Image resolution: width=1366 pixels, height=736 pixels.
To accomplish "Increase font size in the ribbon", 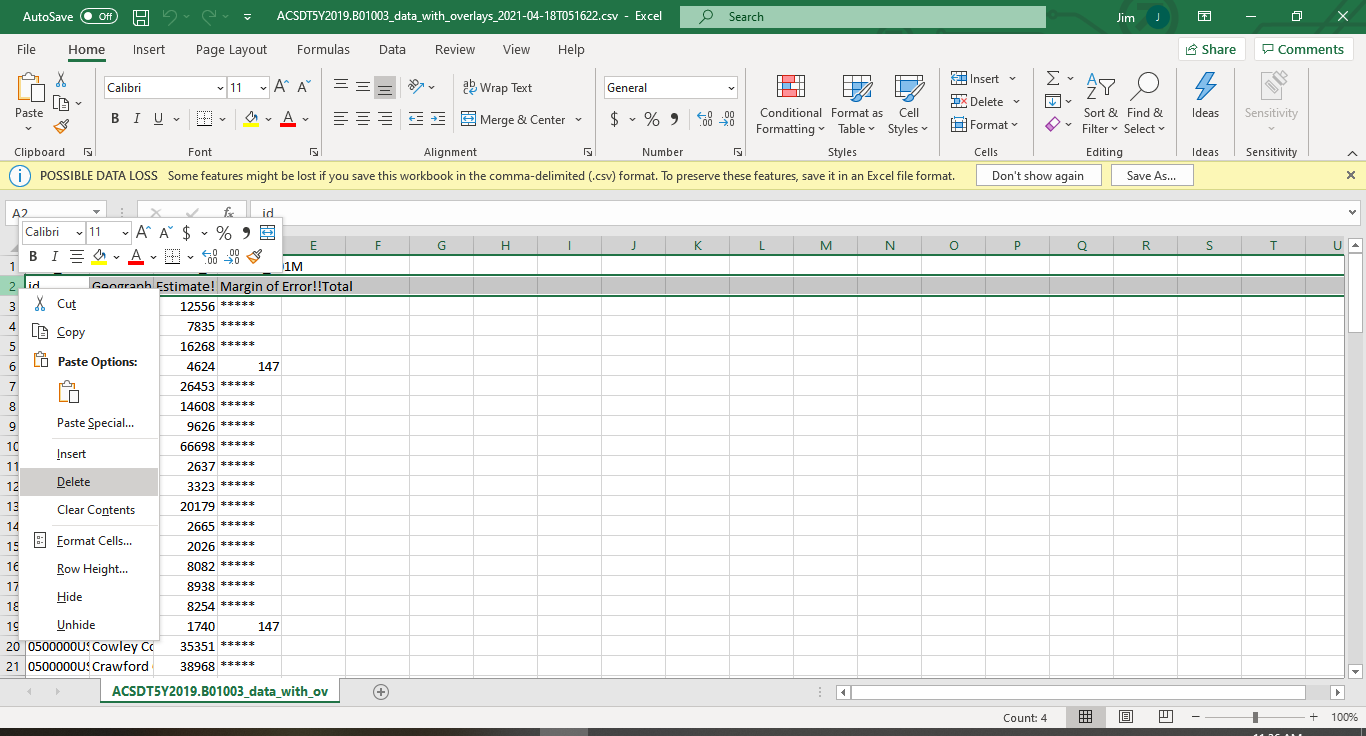I will pyautogui.click(x=281, y=88).
